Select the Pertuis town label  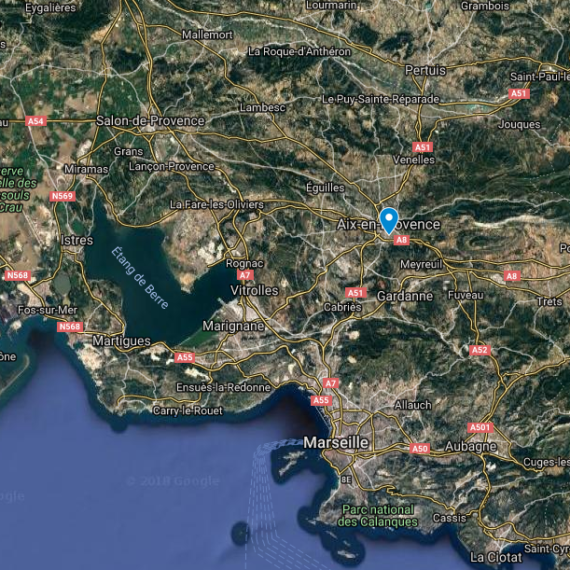[425, 70]
